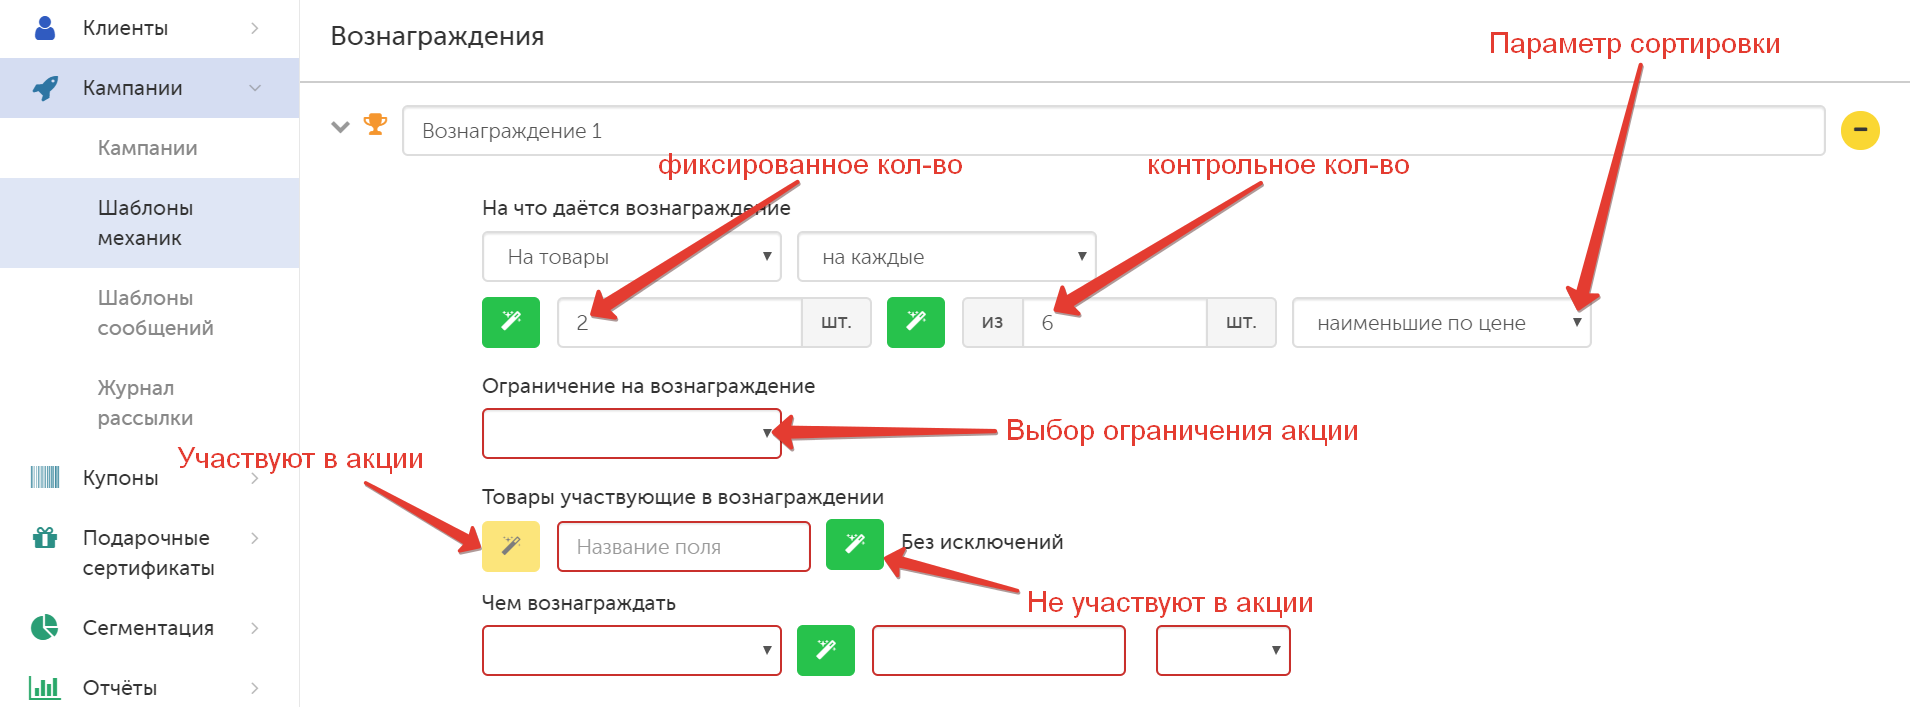1910x707 pixels.
Task: Open Журнал рассылки menu item
Action: click(150, 403)
